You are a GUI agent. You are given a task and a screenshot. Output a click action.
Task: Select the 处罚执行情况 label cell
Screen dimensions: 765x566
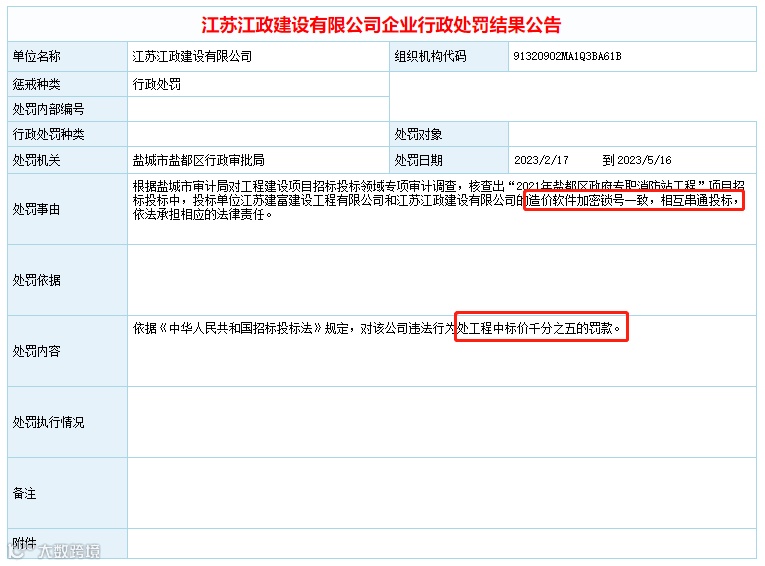click(x=67, y=422)
